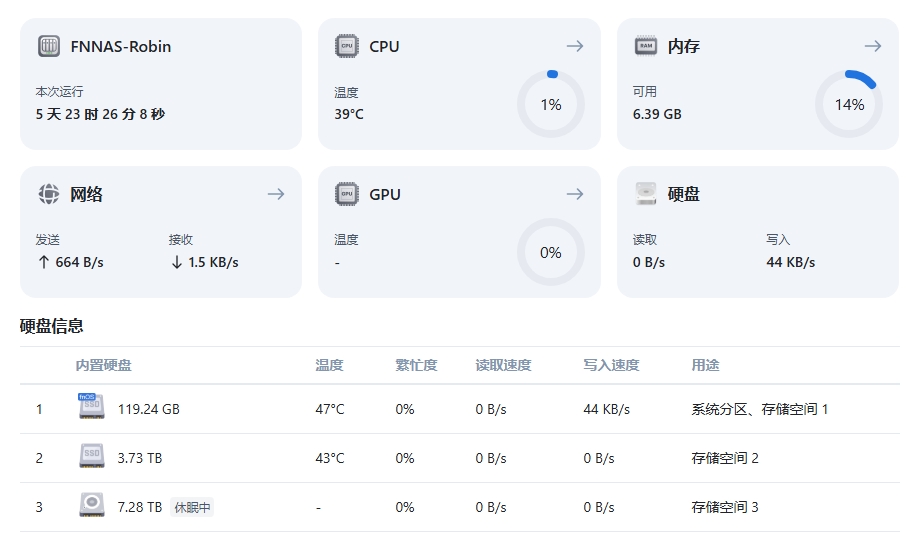Click the RAM memory icon
The height and width of the screenshot is (533, 910).
pos(646,46)
